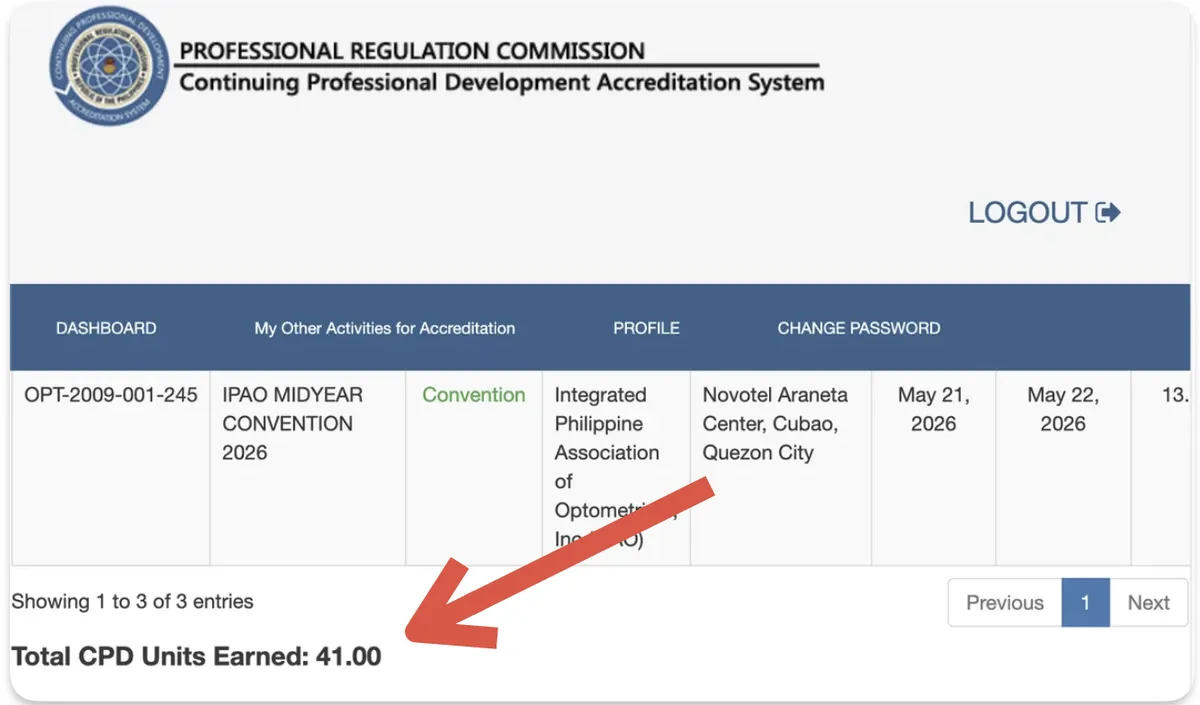
Task: Click the May 21, 2026 start date
Action: [933, 409]
